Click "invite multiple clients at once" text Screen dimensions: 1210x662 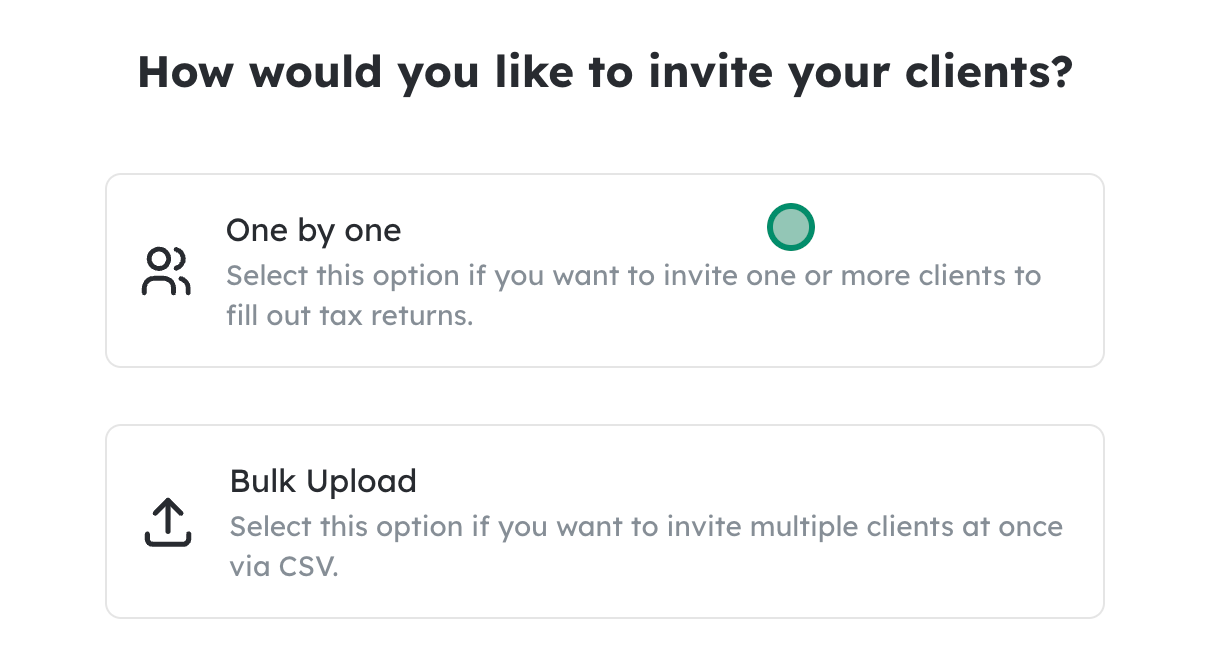pyautogui.click(x=795, y=526)
